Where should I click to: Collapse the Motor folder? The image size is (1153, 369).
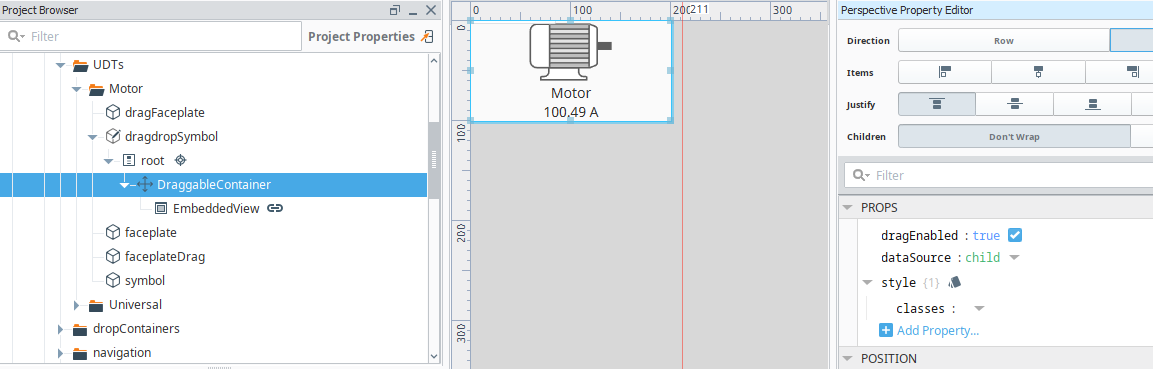(76, 89)
